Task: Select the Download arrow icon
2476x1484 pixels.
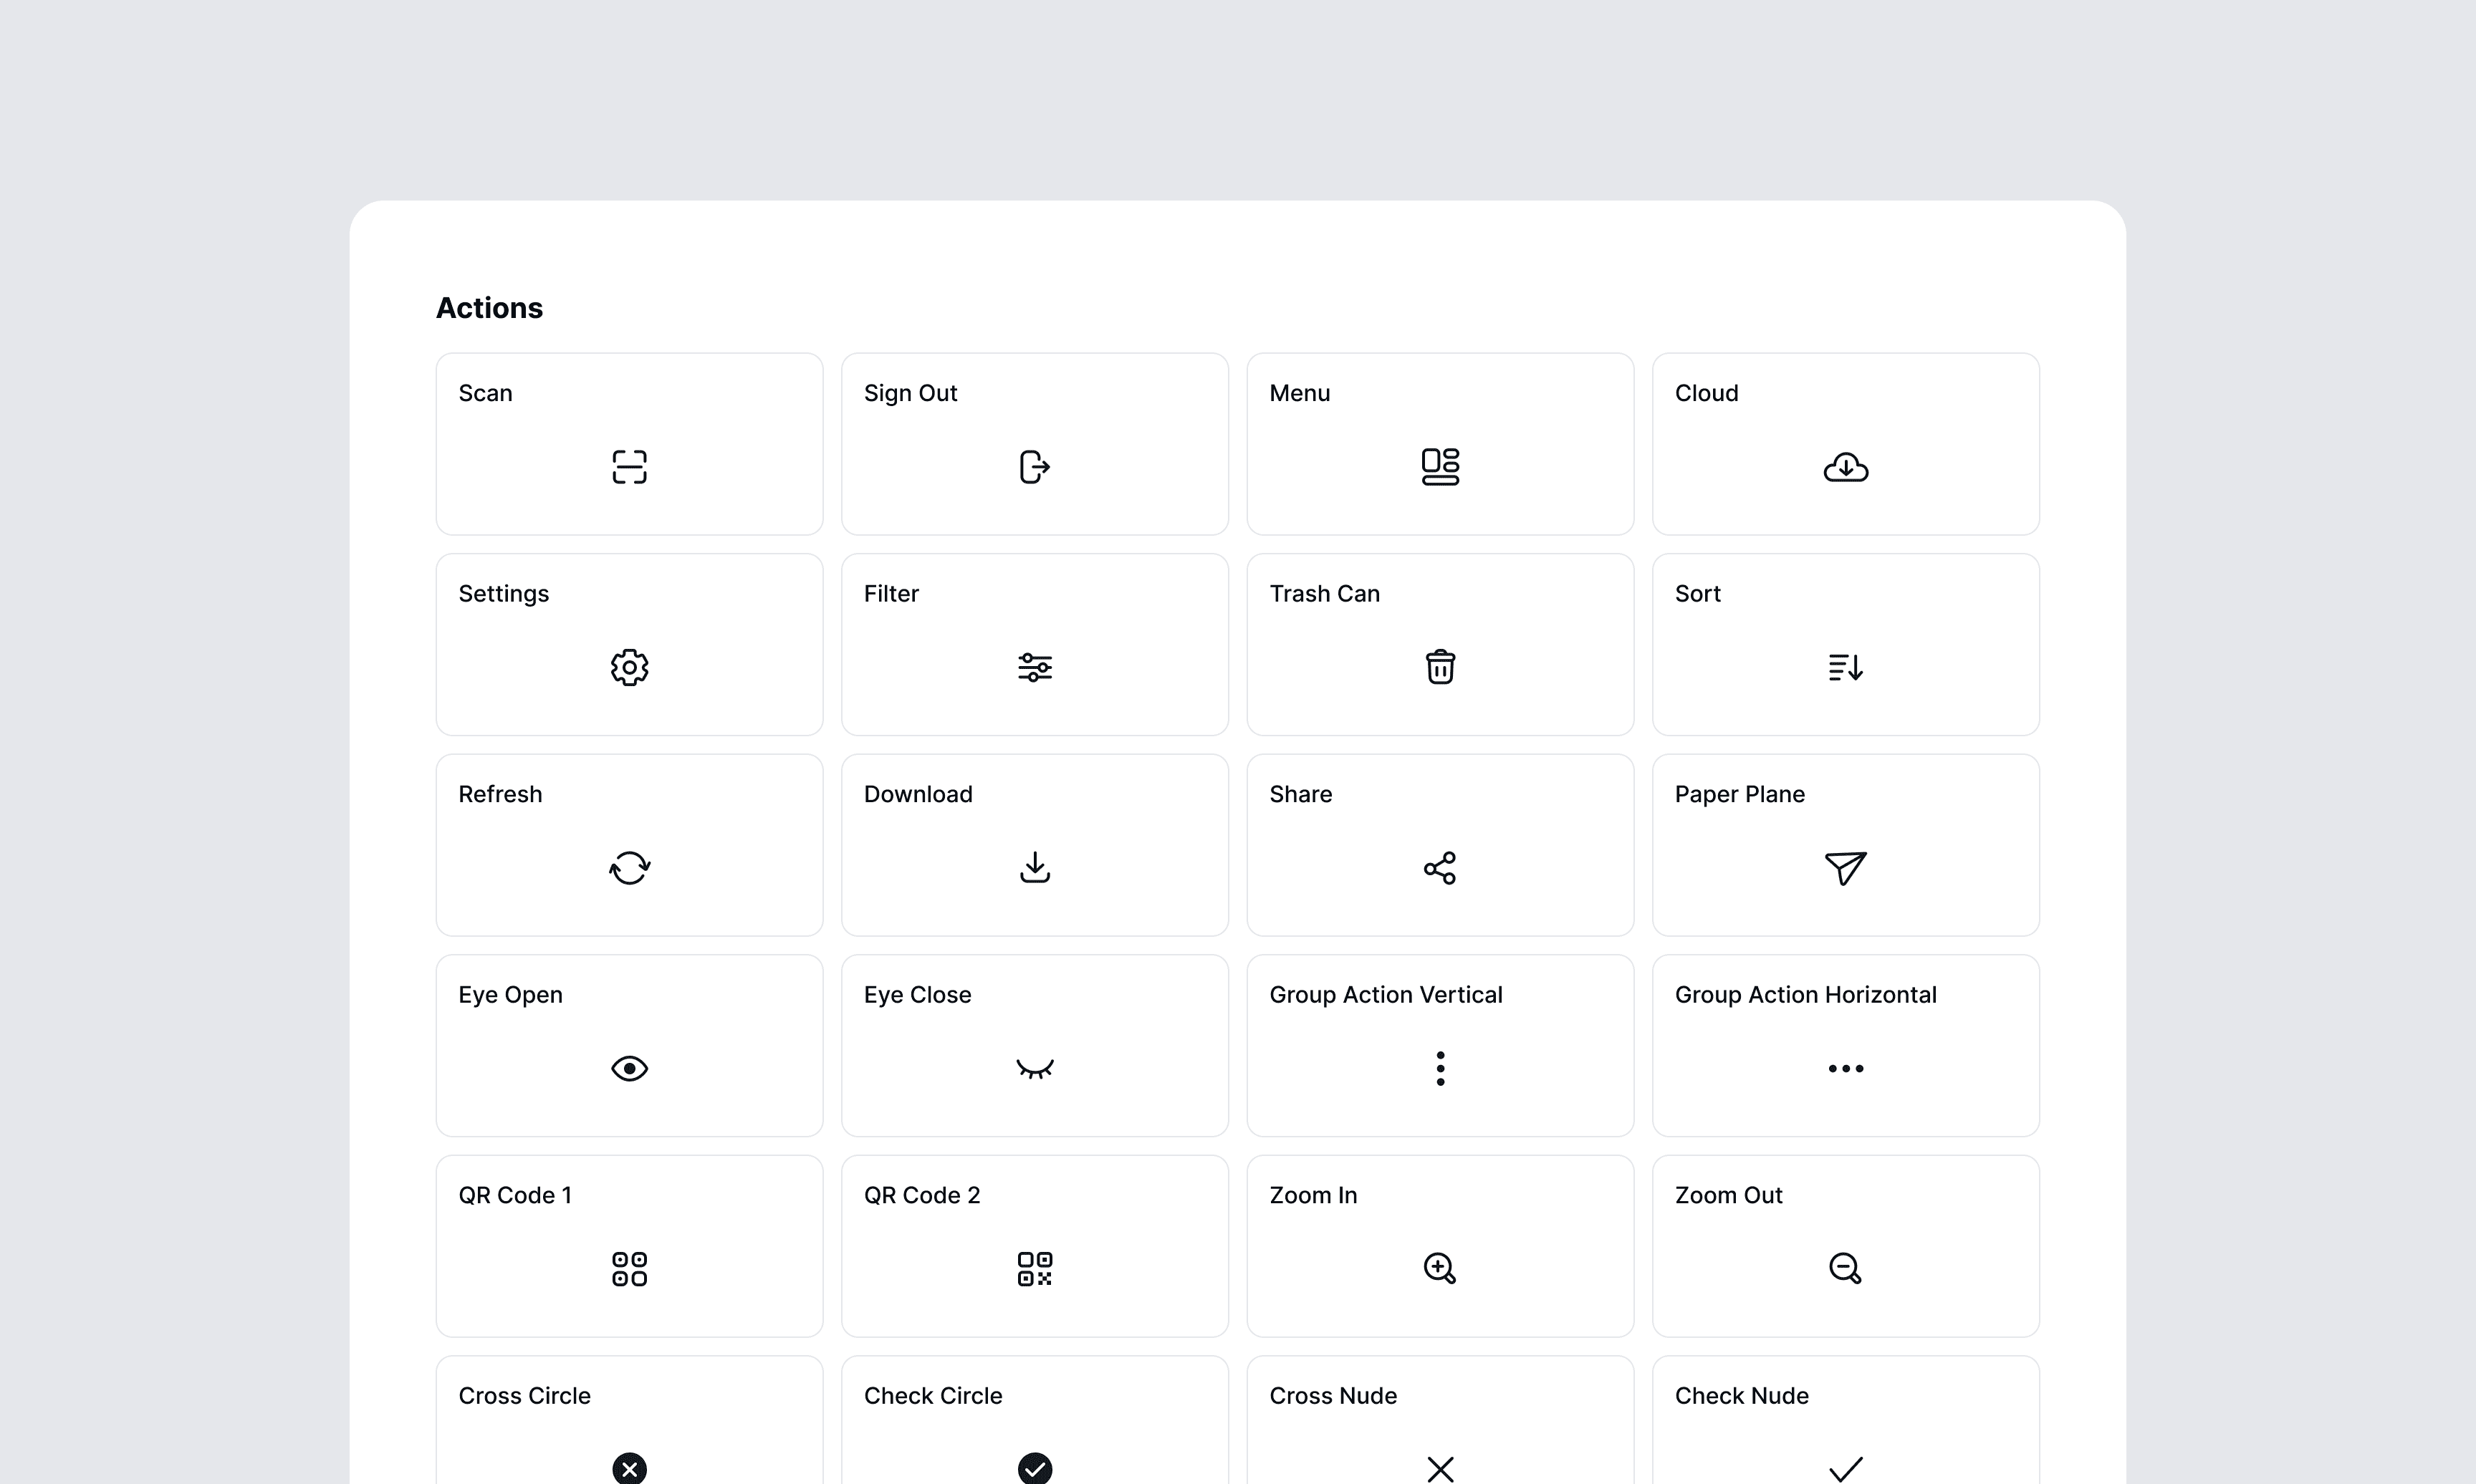Action: point(1034,868)
